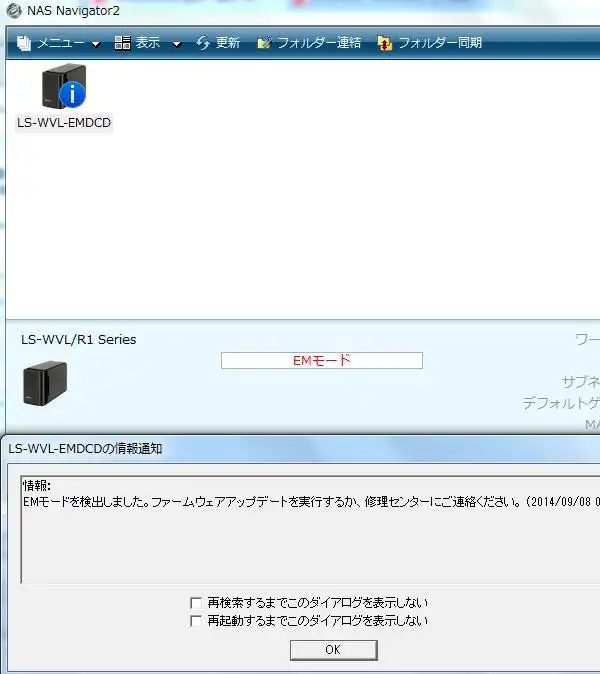Click the フォルダー連結 label
This screenshot has height=674, width=600.
319,42
